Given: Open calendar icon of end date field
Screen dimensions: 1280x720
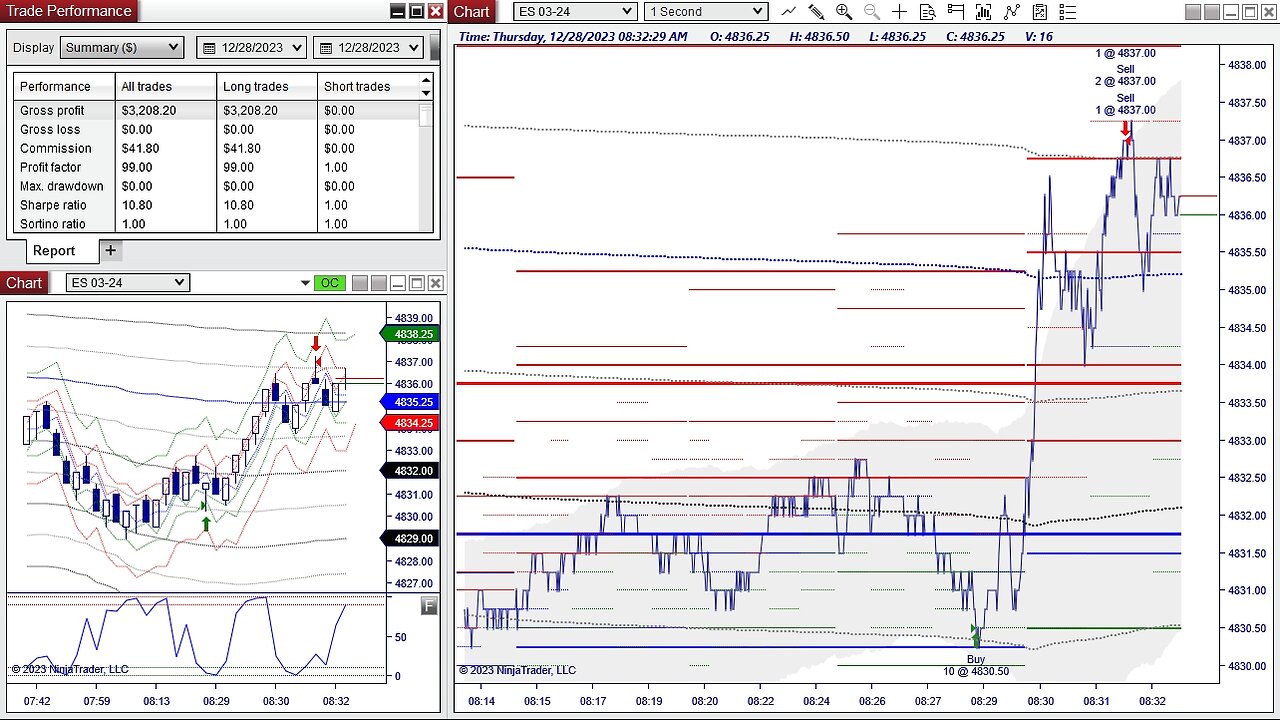Looking at the screenshot, I should click(324, 48).
